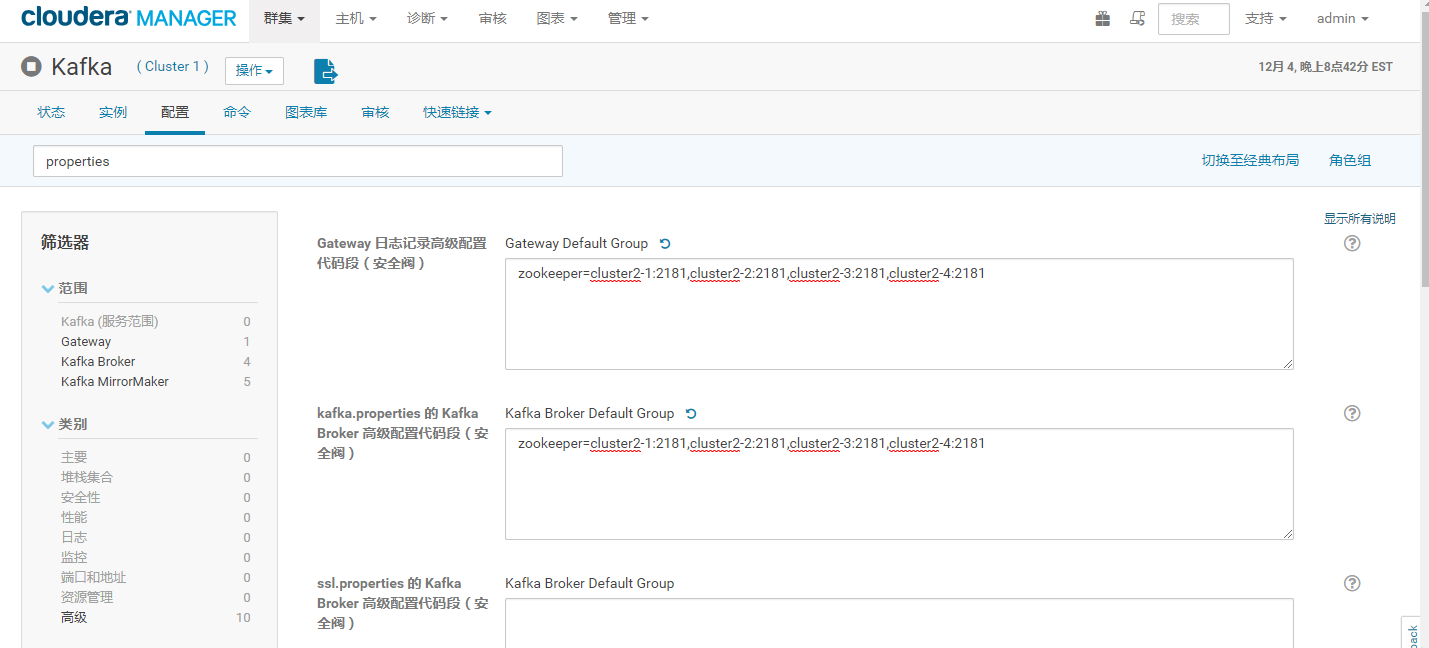Click the configuration search box containing properties
This screenshot has width=1429, height=648.
coord(298,161)
